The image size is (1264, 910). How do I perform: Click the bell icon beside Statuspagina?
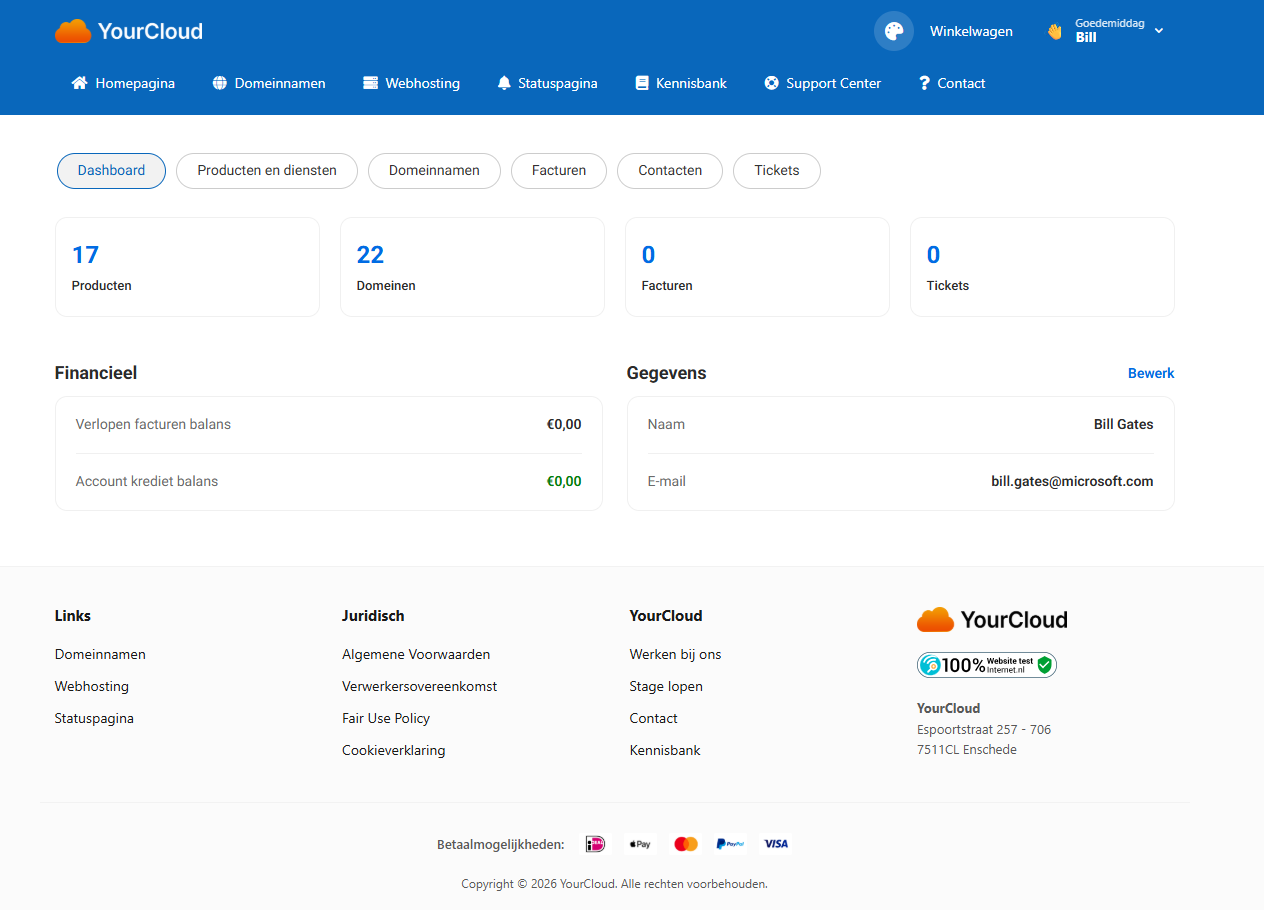tap(504, 83)
